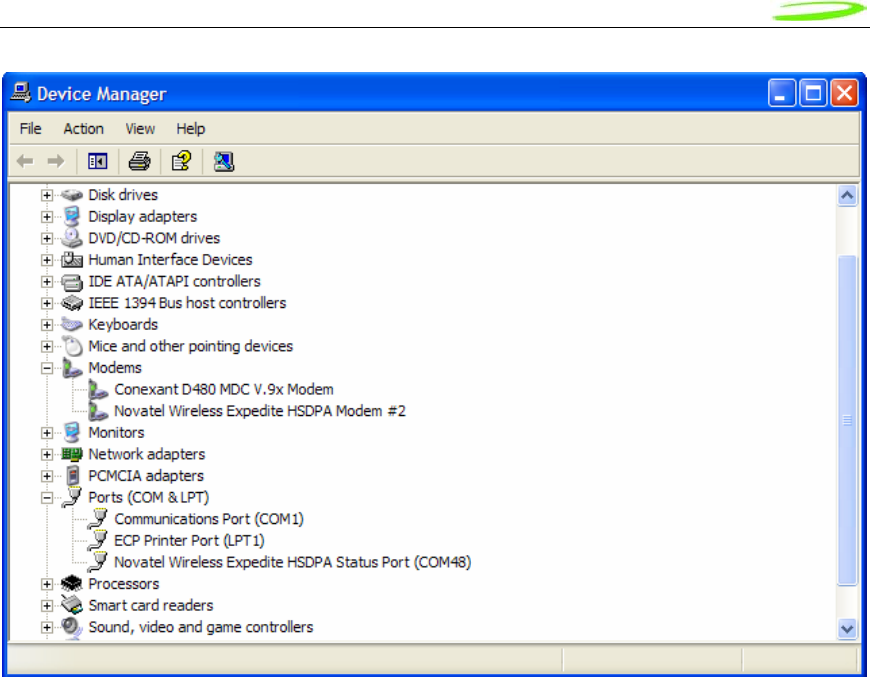
Task: Click the scrollbar up arrow
Action: pyautogui.click(x=847, y=195)
